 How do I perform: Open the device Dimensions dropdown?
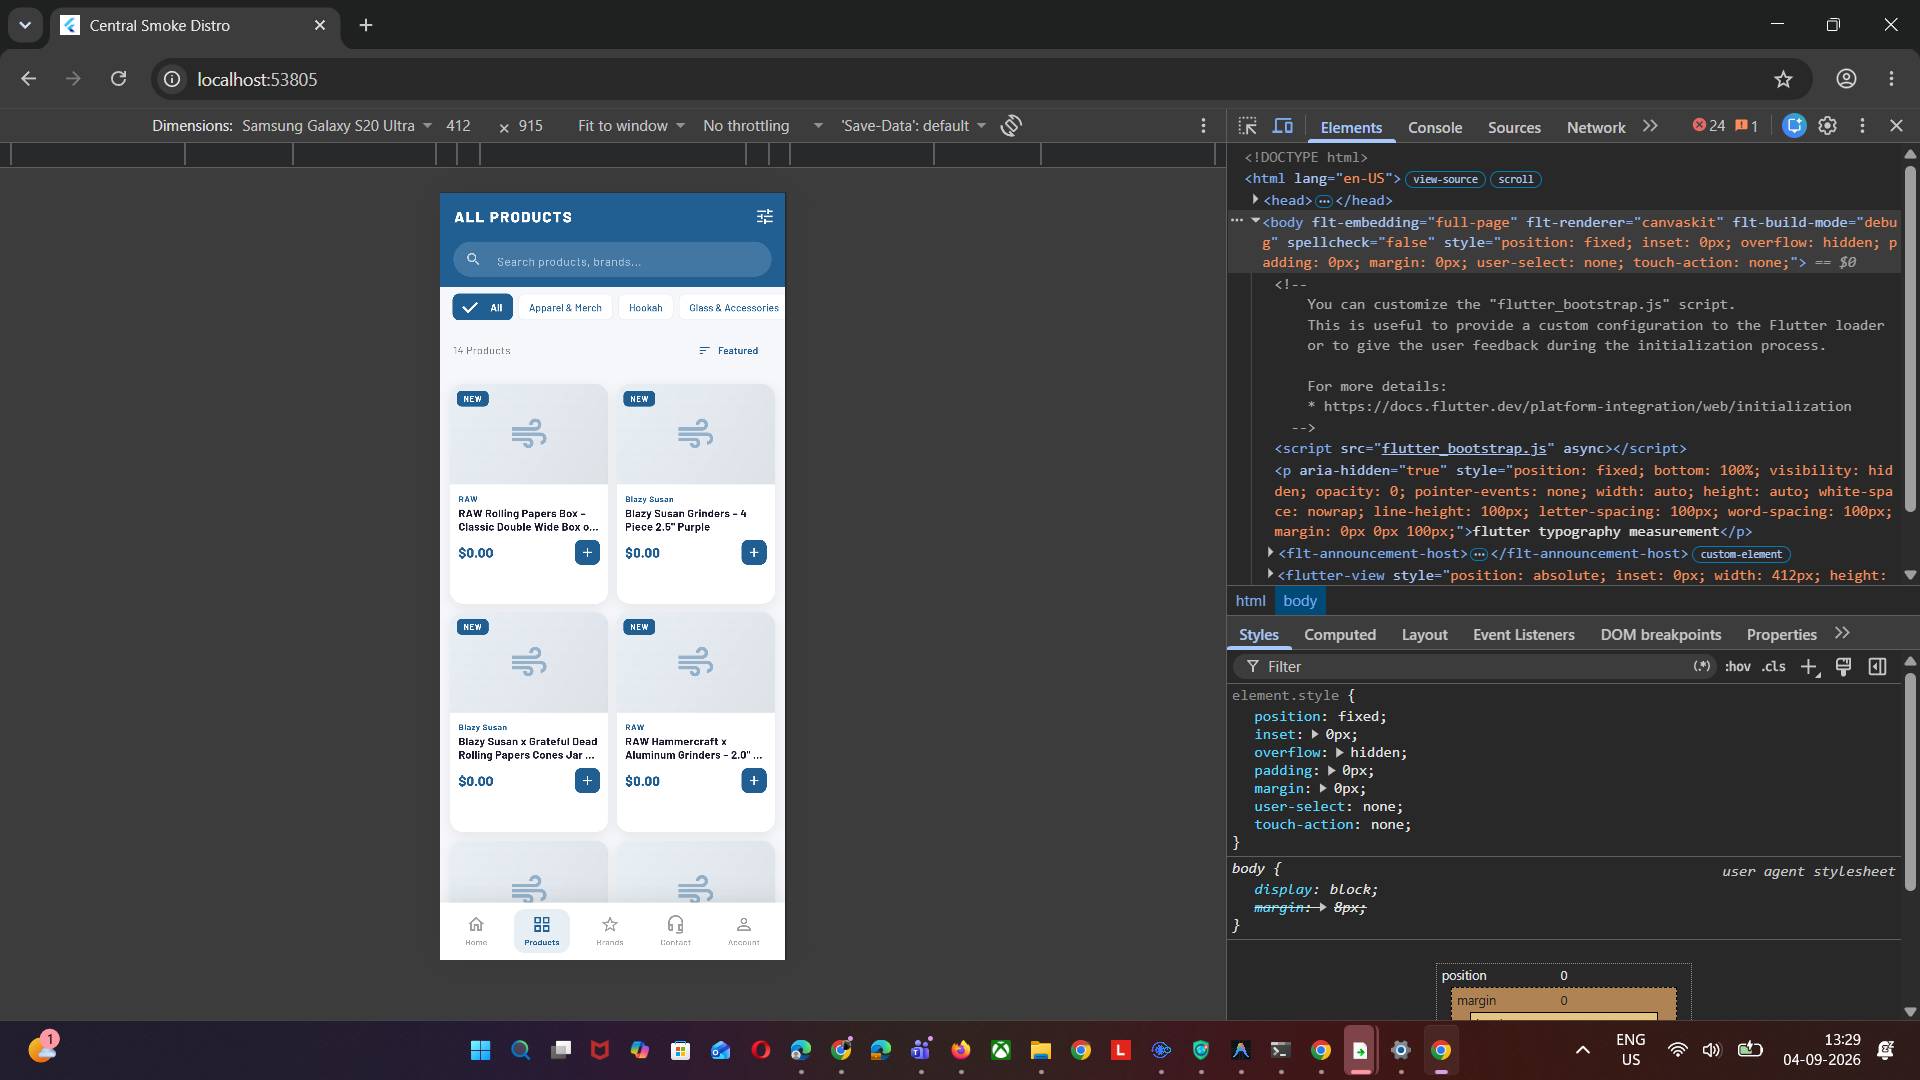(337, 126)
